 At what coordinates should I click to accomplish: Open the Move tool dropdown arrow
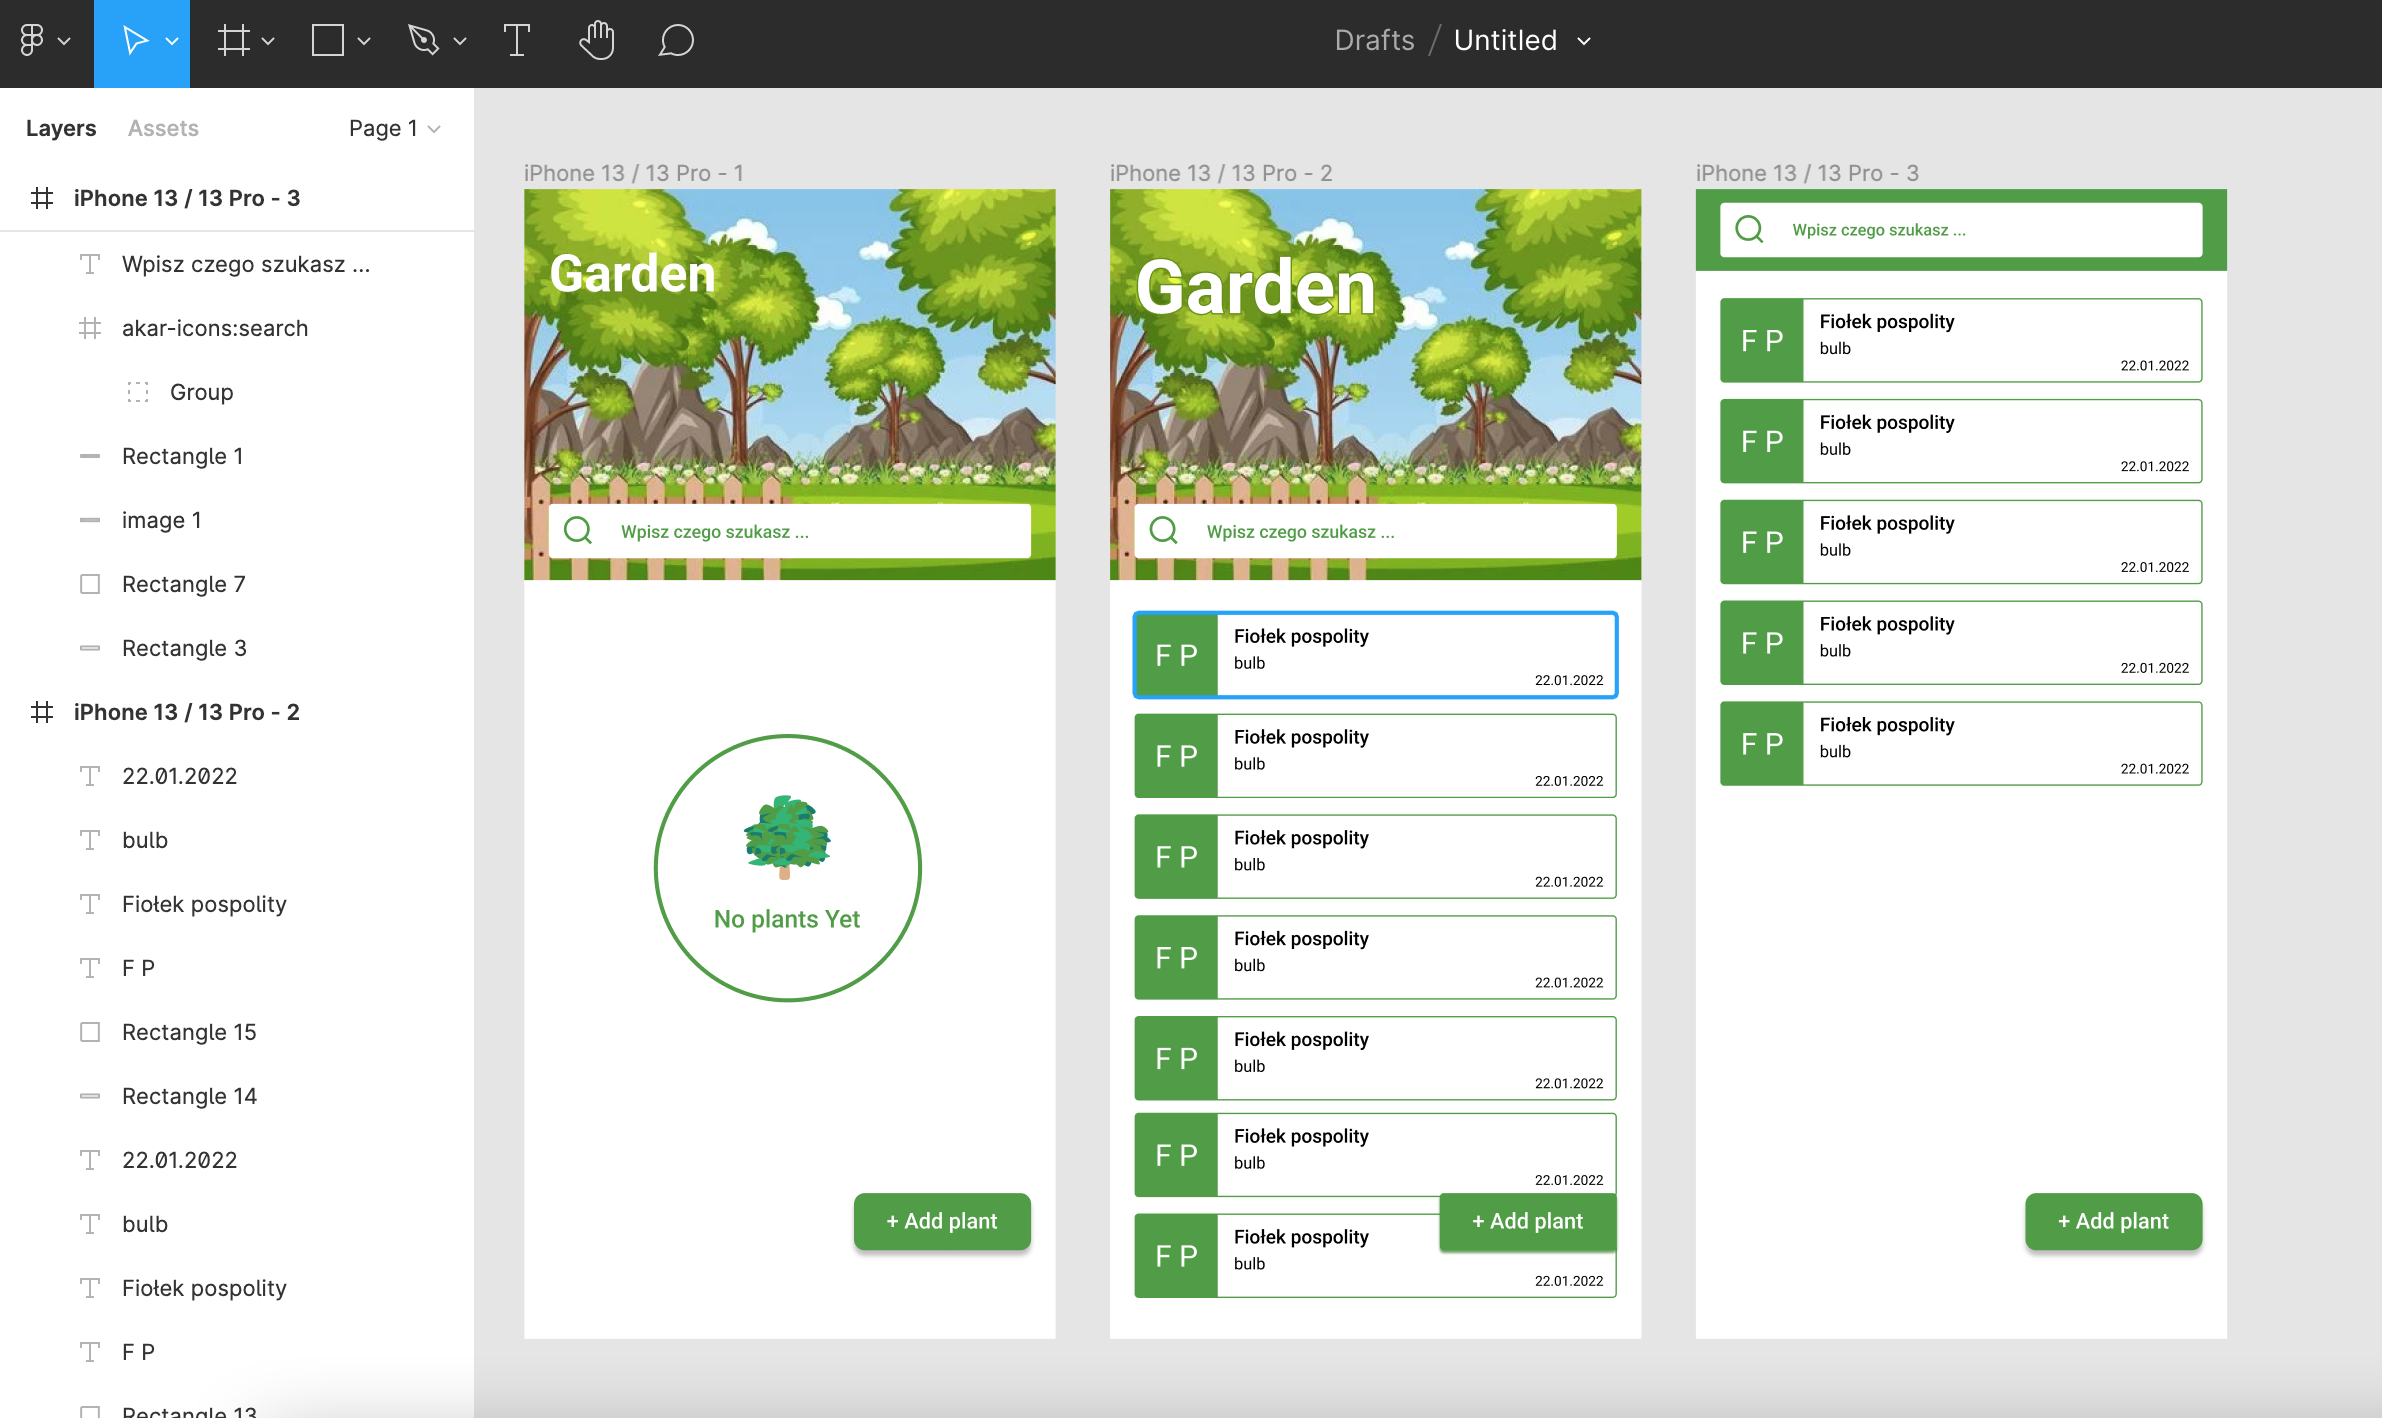coord(170,43)
